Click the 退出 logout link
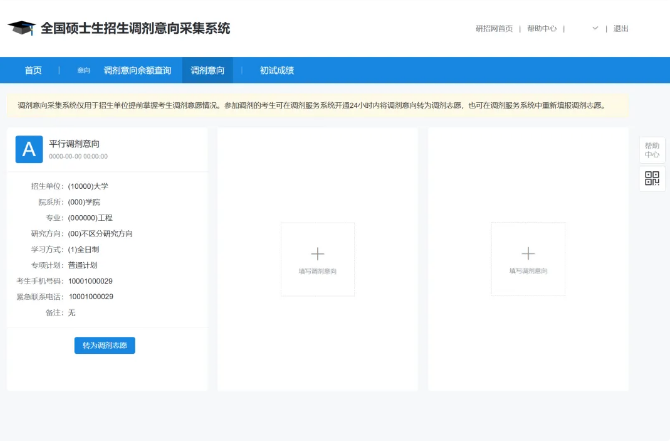 pyautogui.click(x=621, y=28)
